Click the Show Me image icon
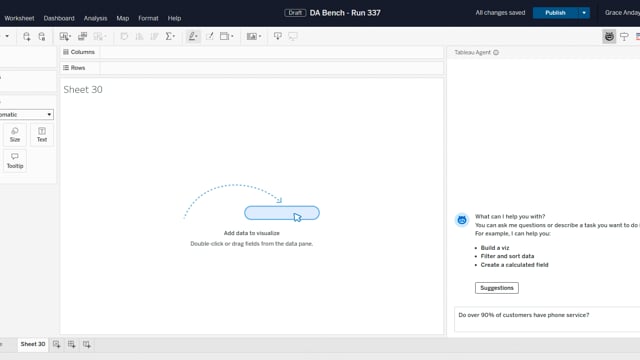 pos(253,36)
